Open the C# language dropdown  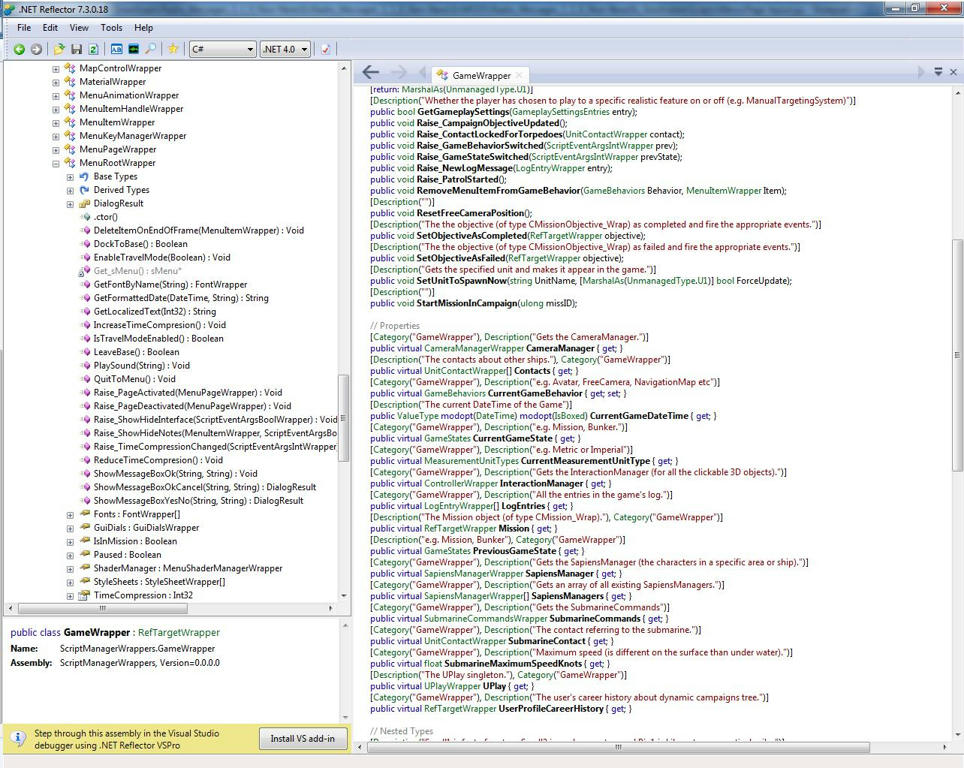point(223,49)
